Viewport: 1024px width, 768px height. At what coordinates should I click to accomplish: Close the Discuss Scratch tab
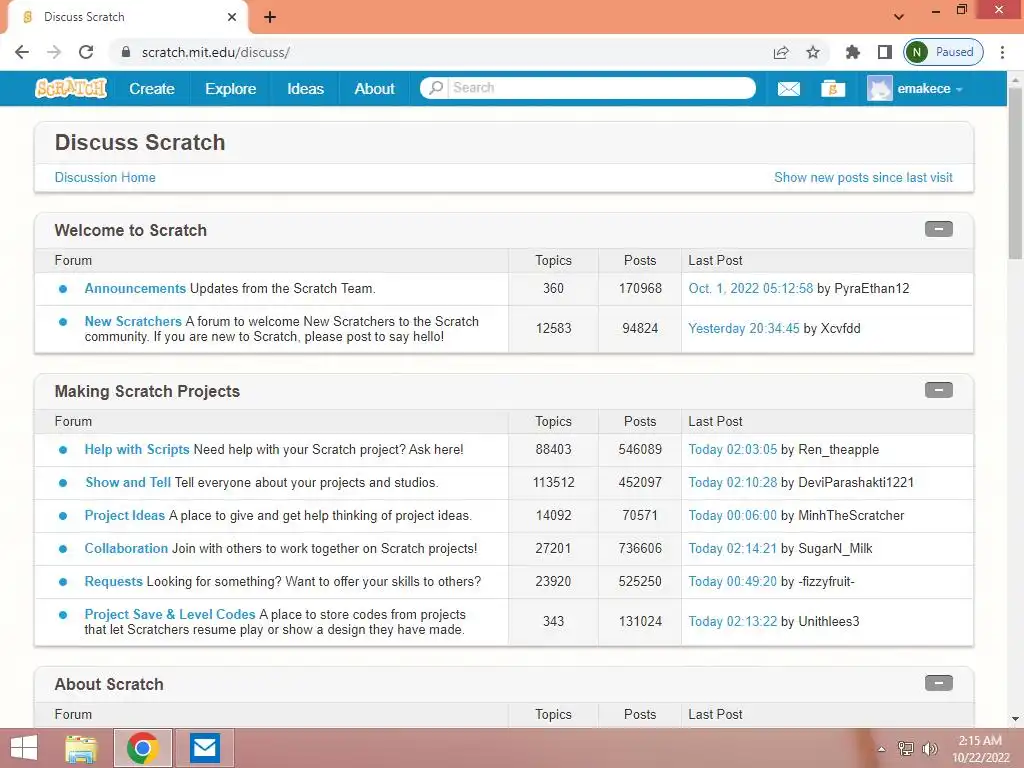pos(232,17)
